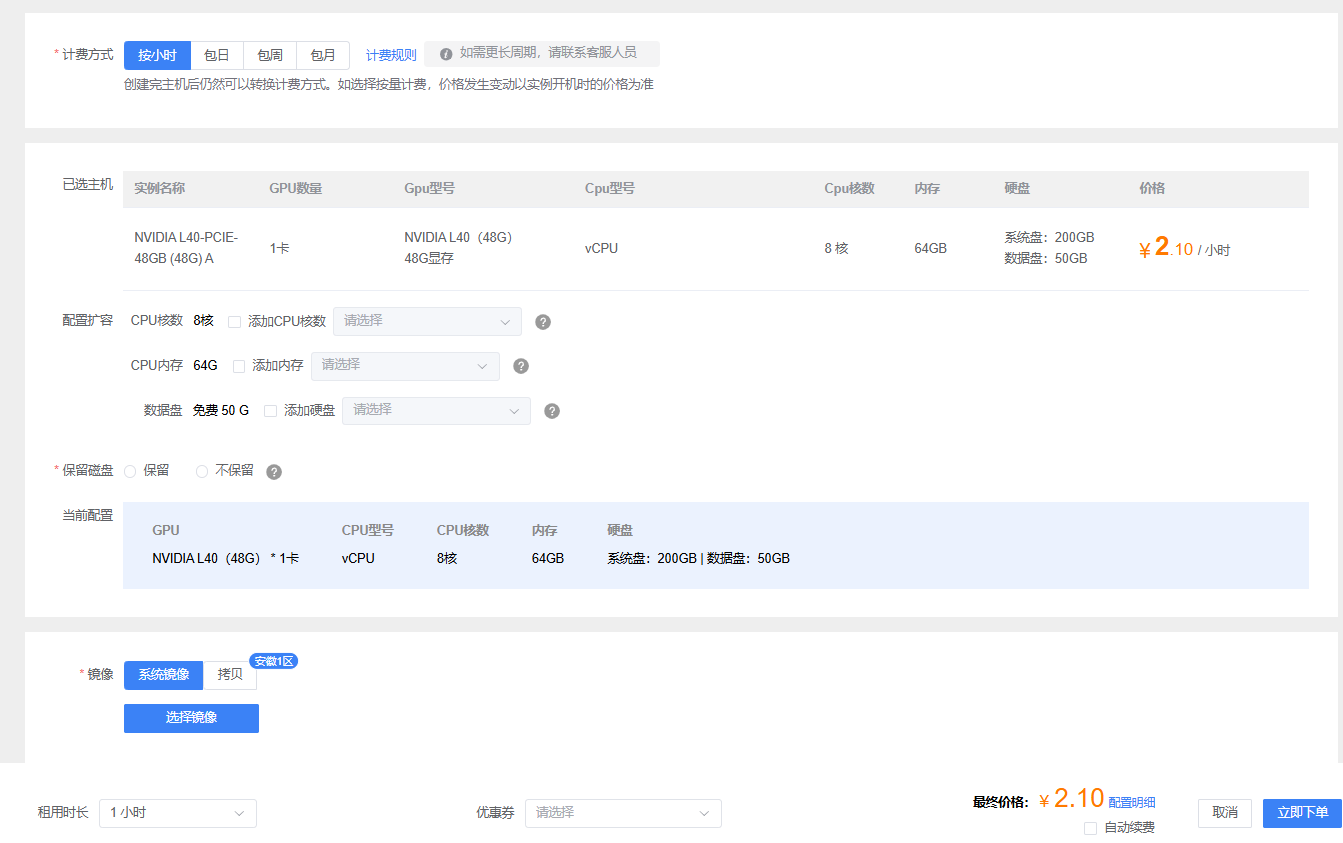Image resolution: width=1343 pixels, height=843 pixels.
Task: Open the 租用时长 dropdown
Action: click(x=178, y=813)
